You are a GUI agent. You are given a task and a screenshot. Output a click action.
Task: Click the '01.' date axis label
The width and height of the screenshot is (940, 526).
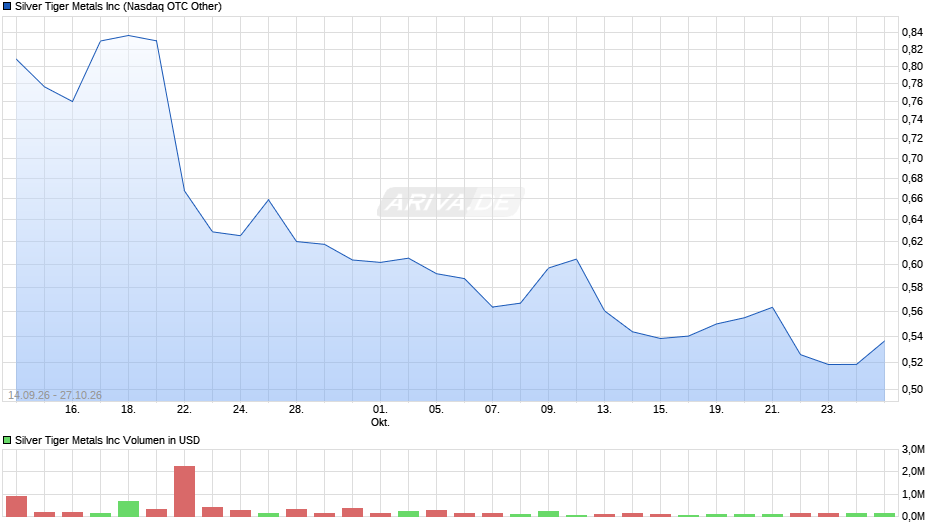click(380, 410)
